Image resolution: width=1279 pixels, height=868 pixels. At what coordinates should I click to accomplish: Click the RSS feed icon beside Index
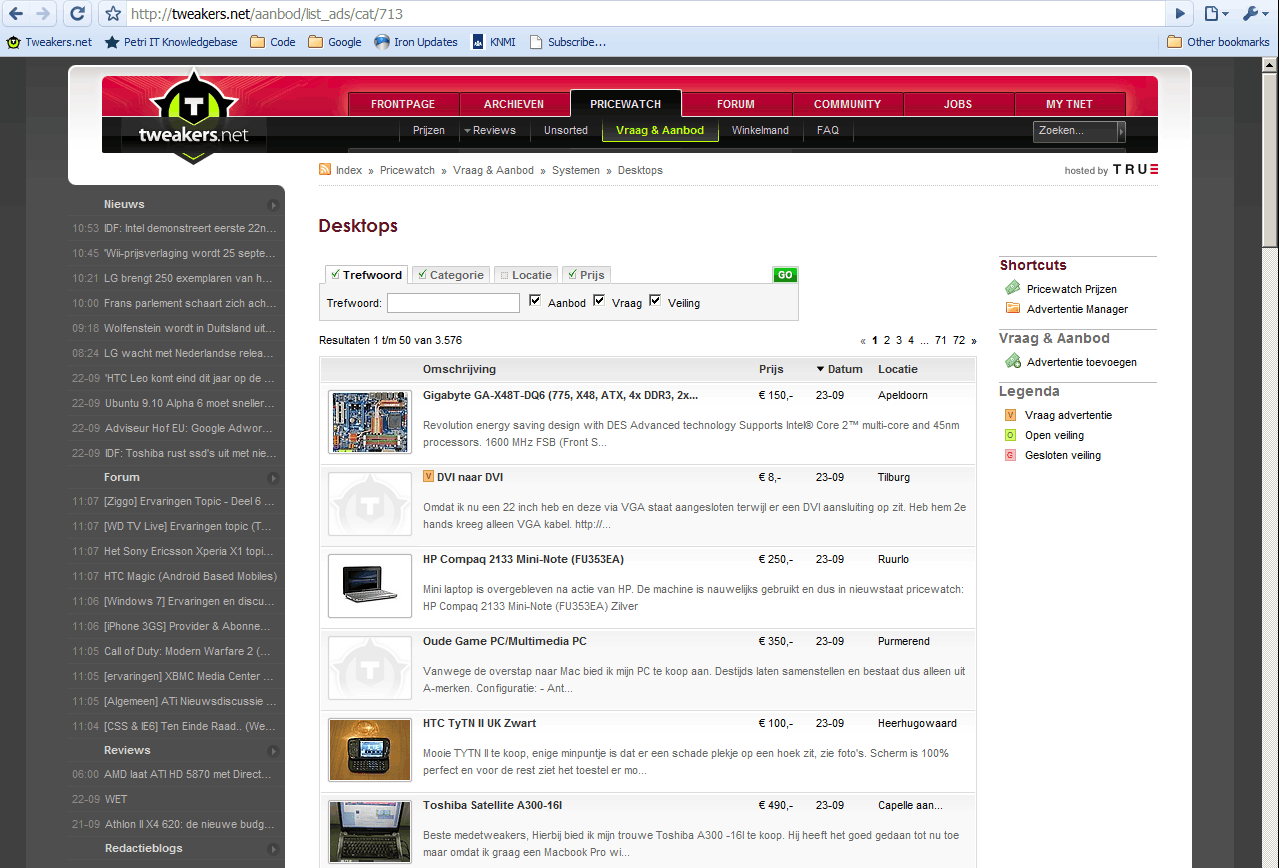point(325,170)
